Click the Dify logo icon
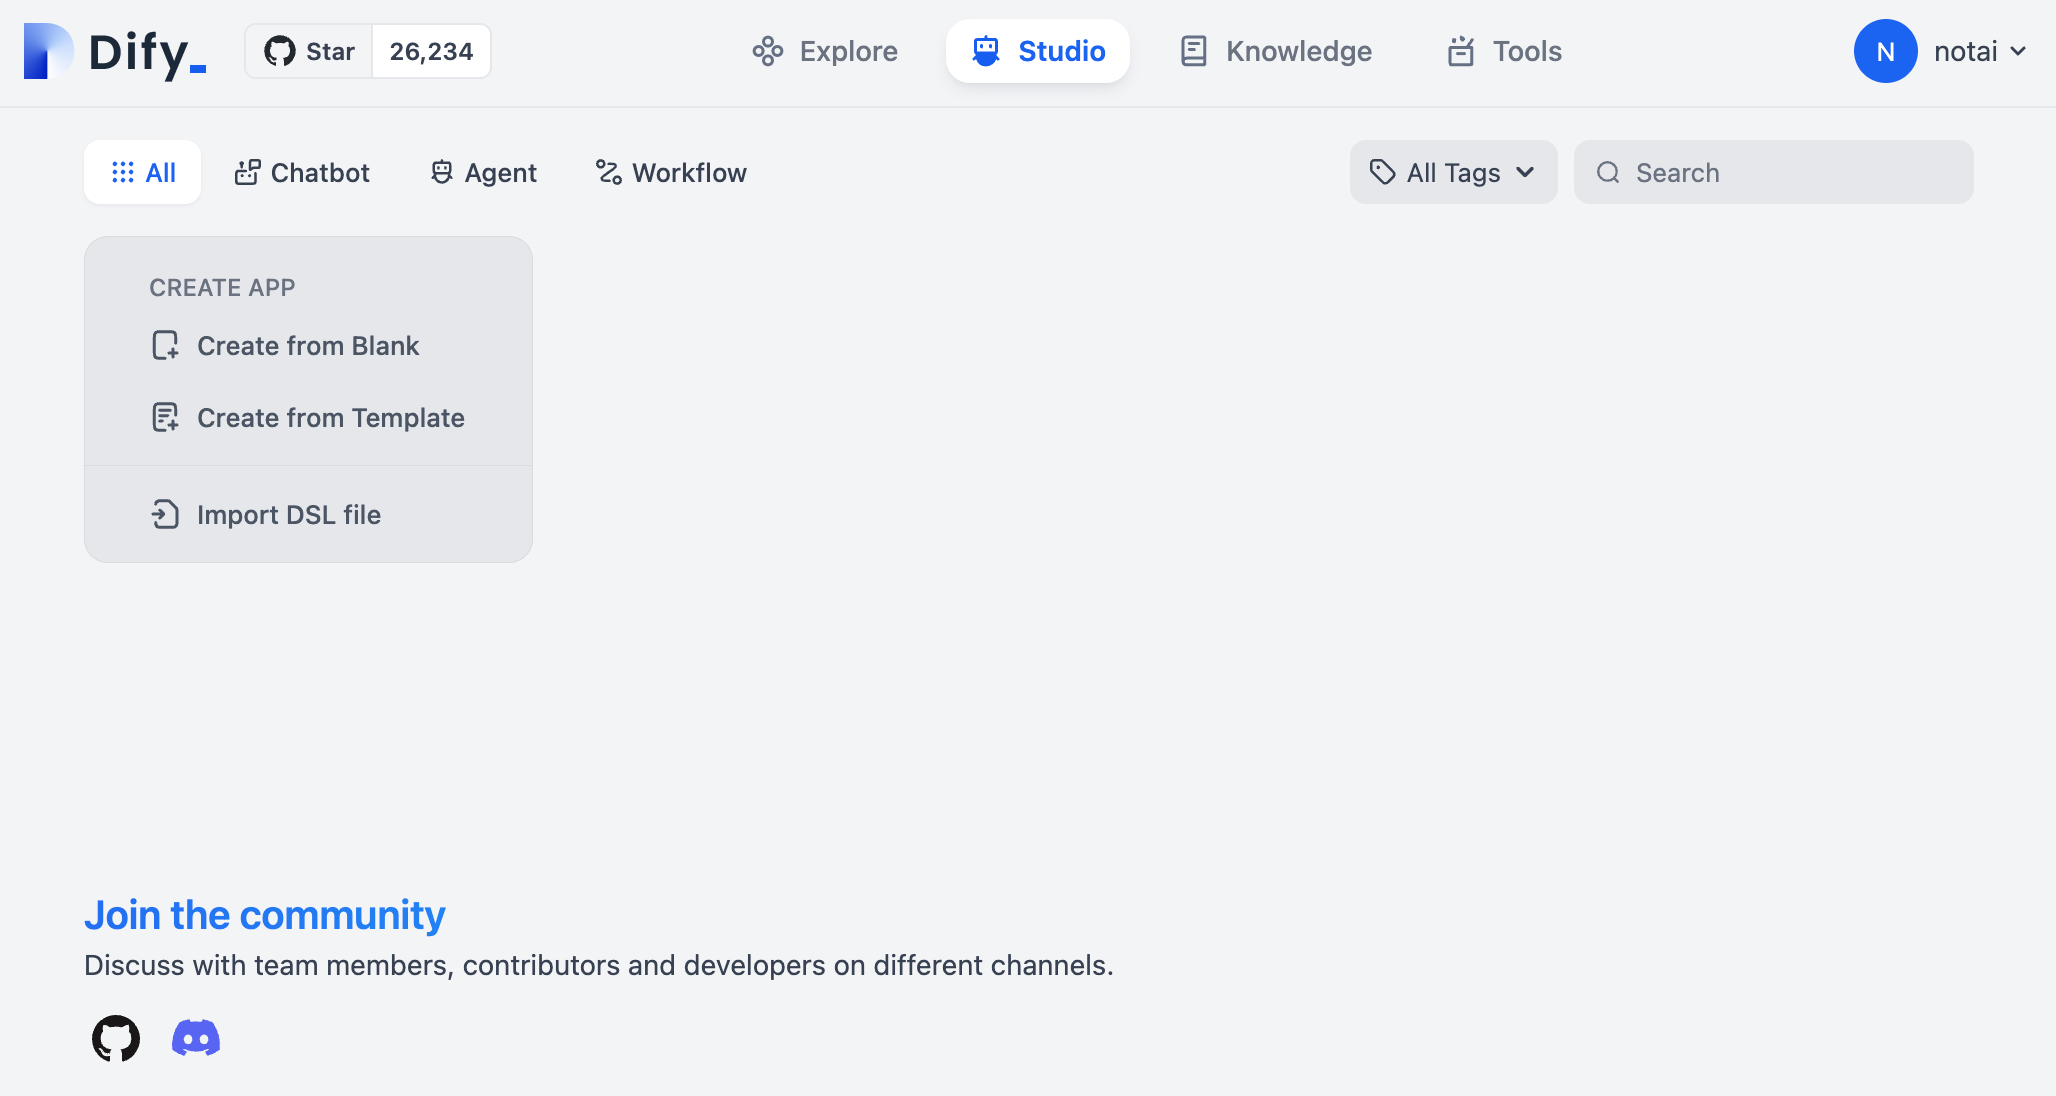 point(48,51)
